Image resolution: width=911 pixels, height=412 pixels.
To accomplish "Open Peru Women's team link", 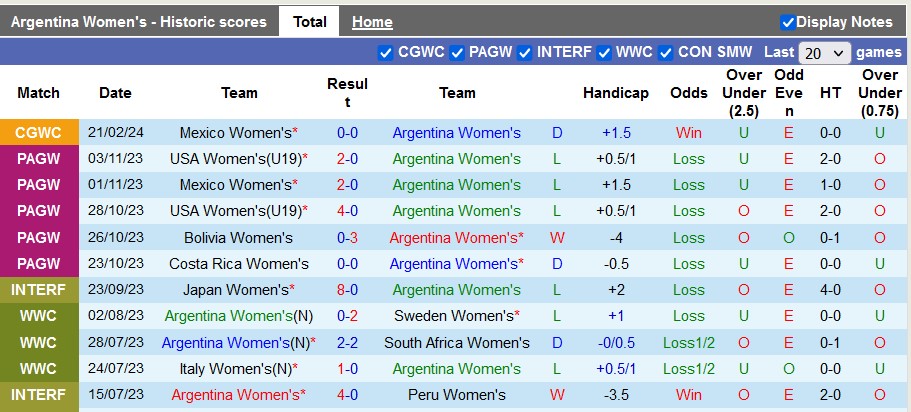I will [x=457, y=394].
